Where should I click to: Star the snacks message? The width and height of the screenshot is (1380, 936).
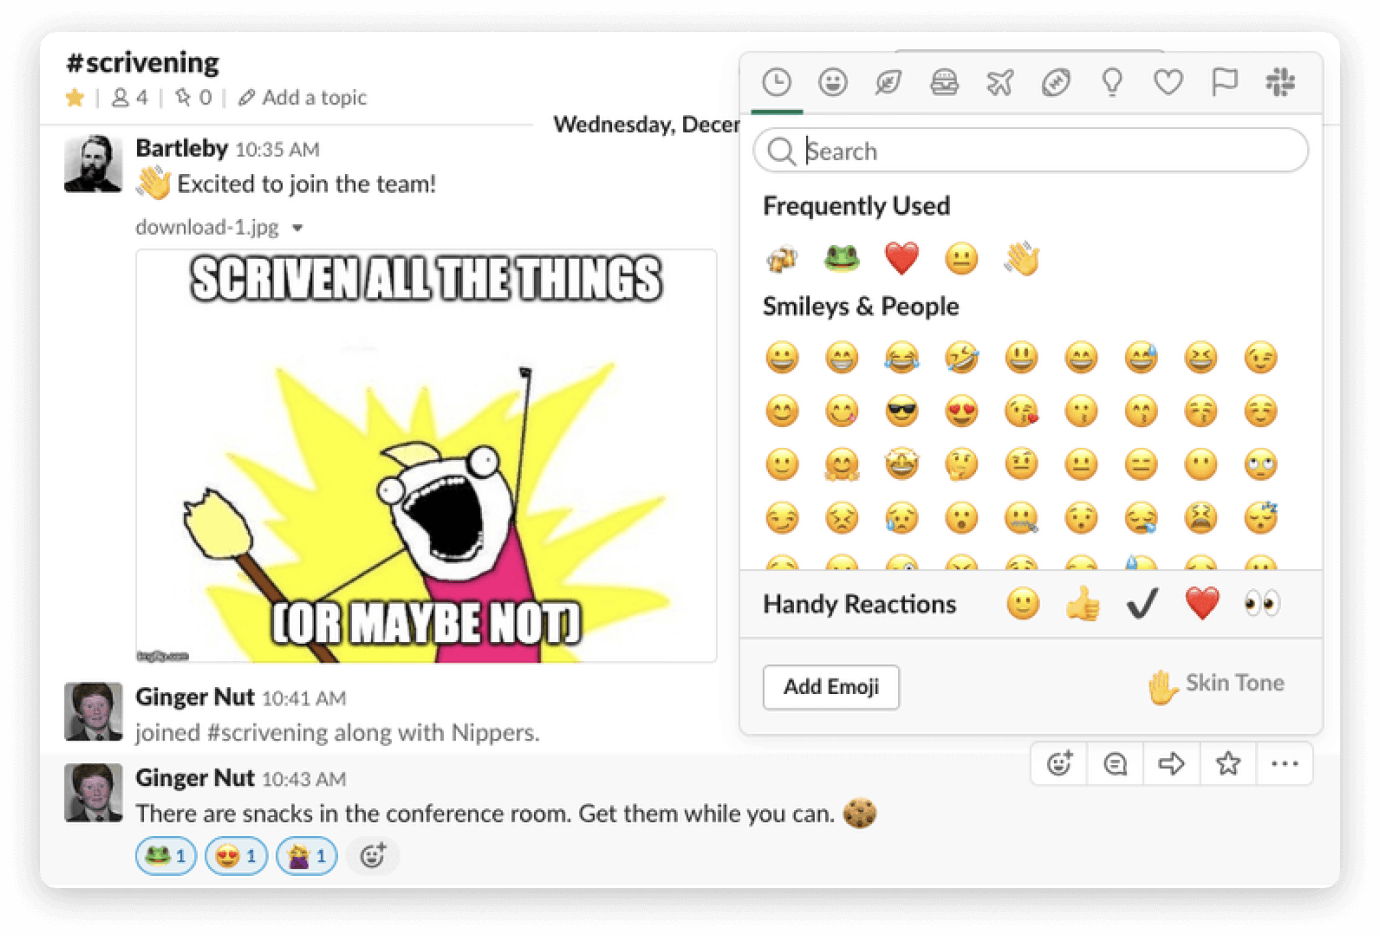tap(1228, 763)
